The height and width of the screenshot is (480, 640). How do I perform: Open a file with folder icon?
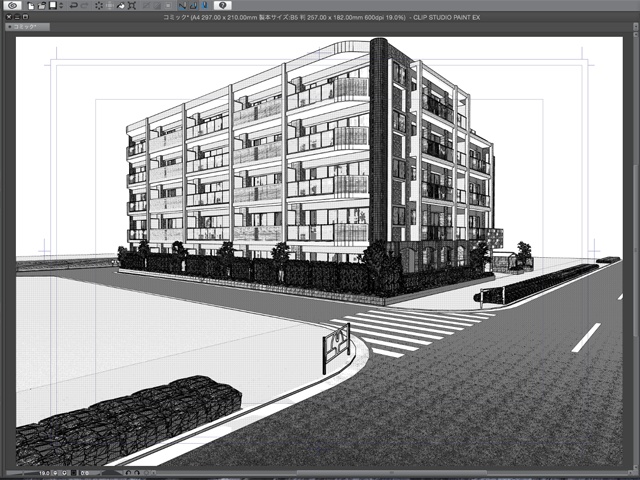point(42,6)
